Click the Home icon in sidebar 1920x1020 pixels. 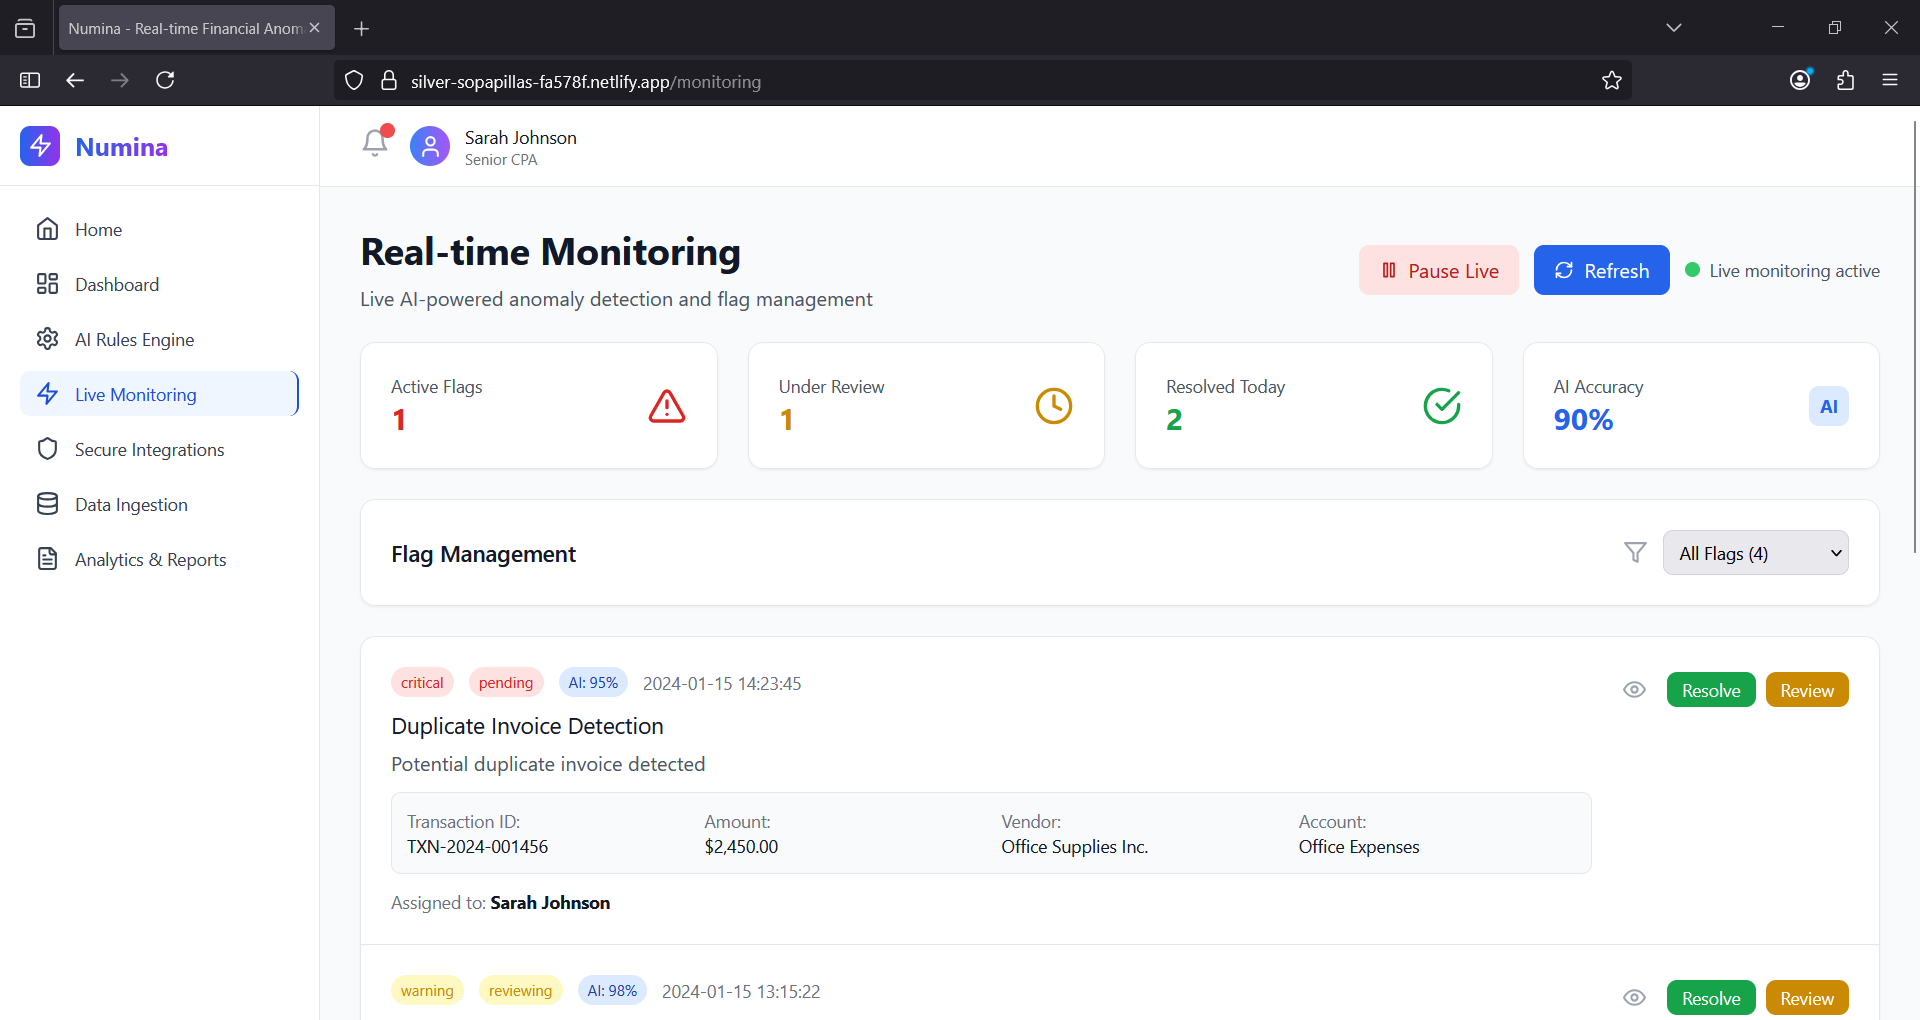pyautogui.click(x=47, y=229)
